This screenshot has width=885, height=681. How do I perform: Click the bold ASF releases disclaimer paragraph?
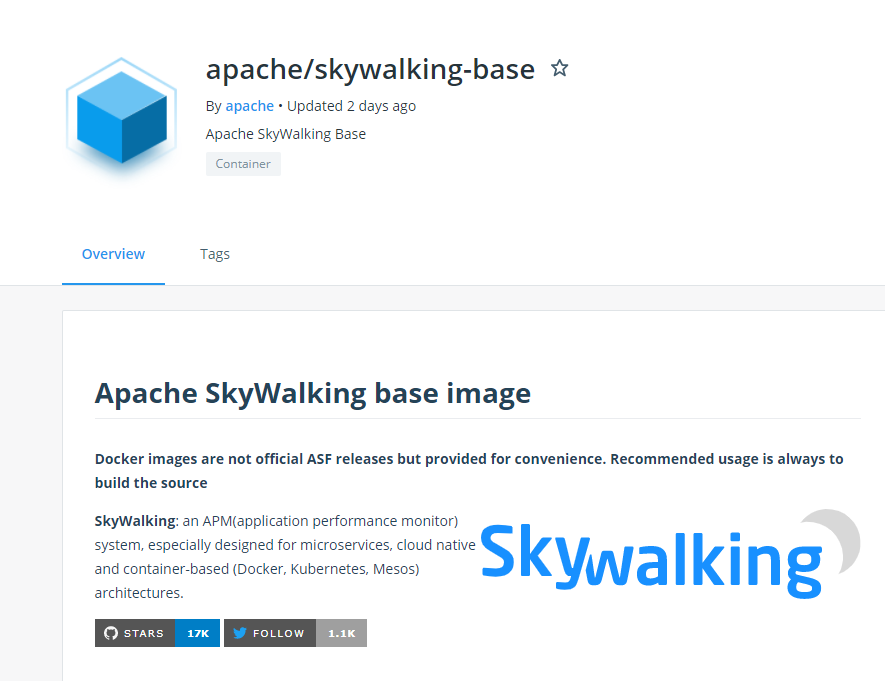tap(468, 470)
